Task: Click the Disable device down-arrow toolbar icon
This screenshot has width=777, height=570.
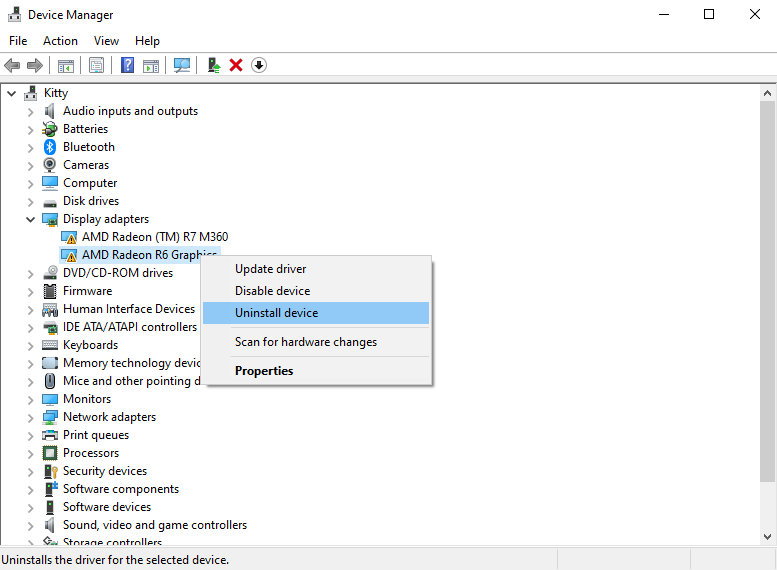Action: (x=259, y=65)
